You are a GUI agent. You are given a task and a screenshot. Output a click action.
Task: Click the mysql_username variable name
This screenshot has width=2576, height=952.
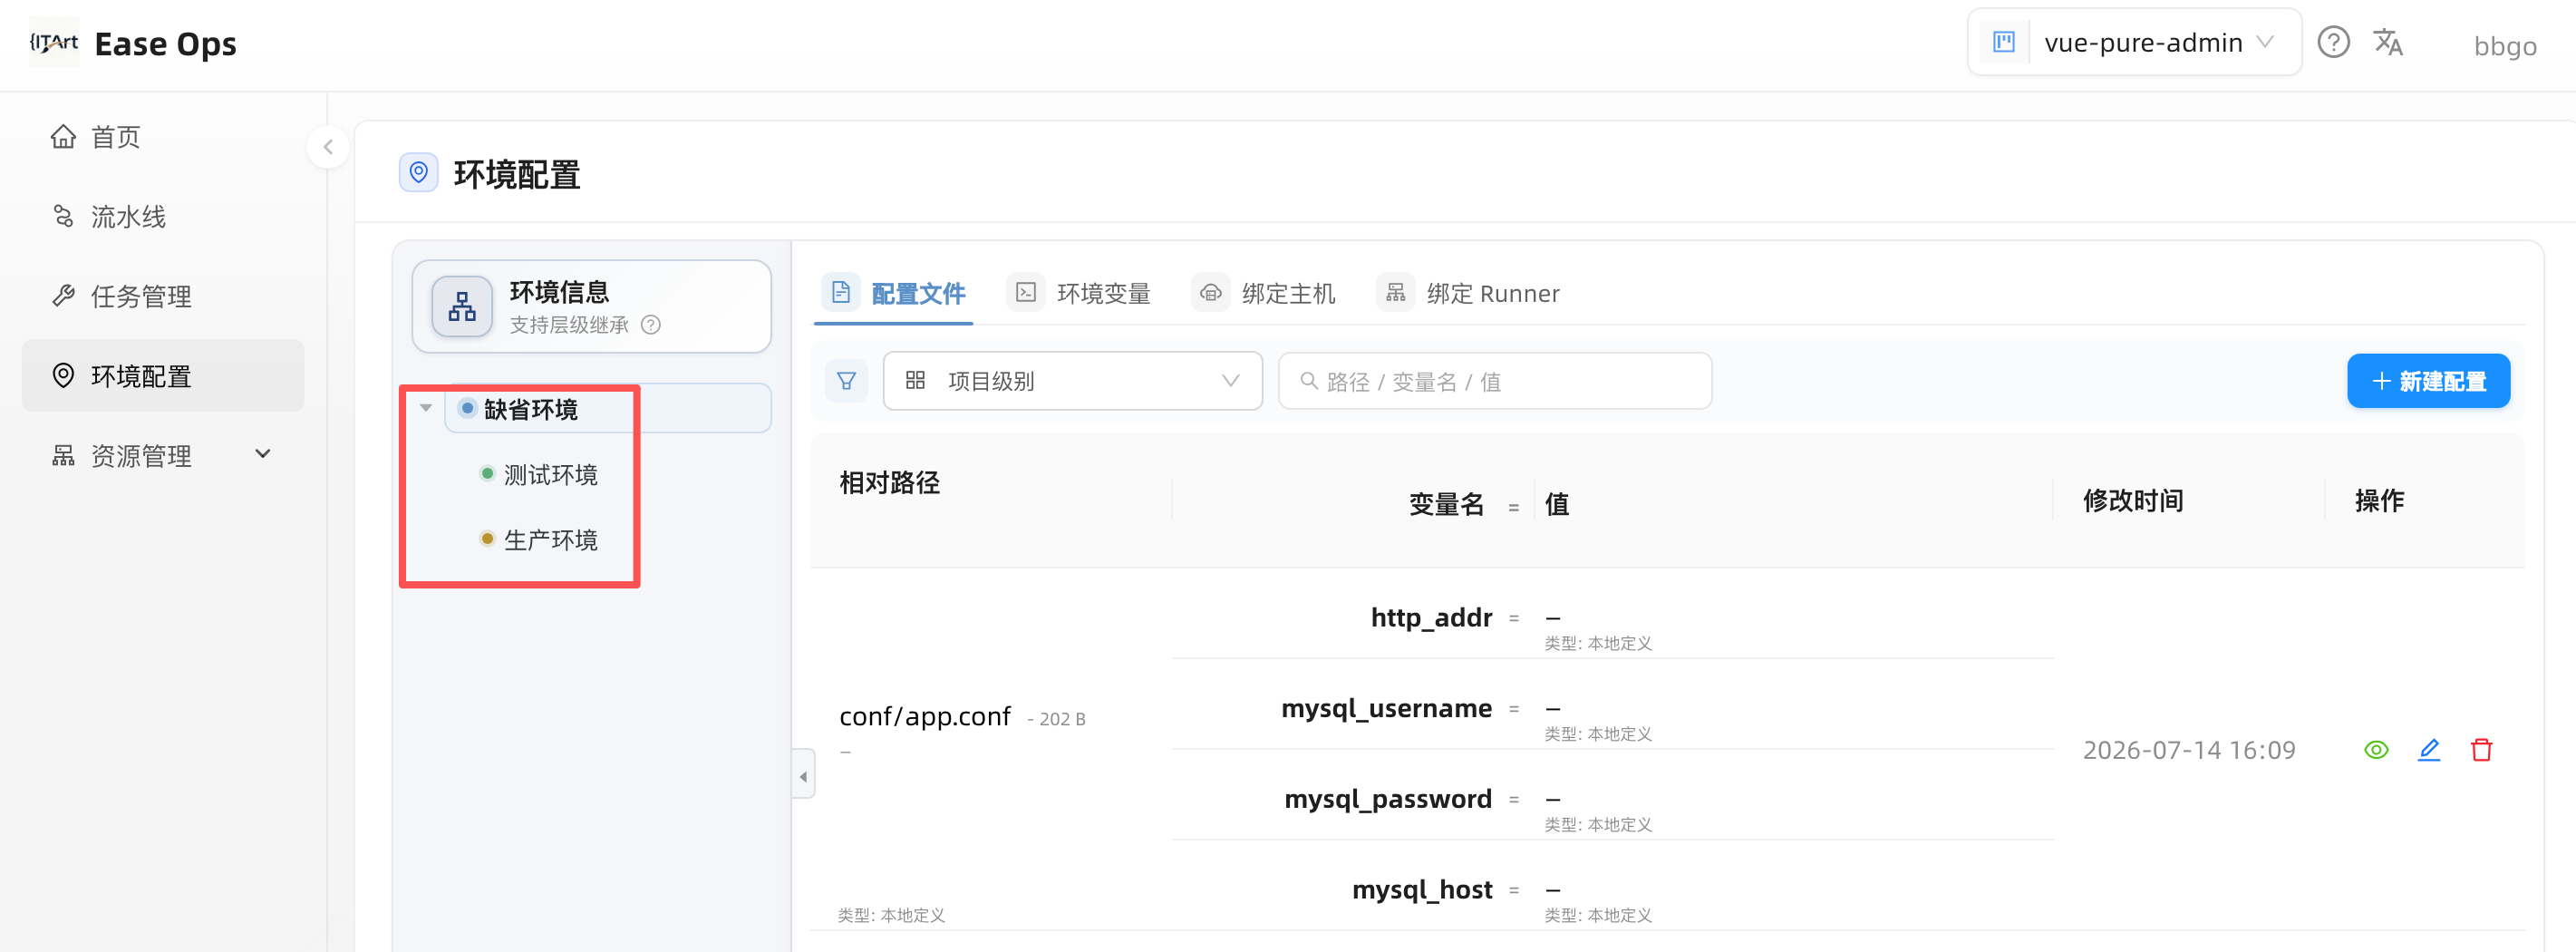(1386, 709)
